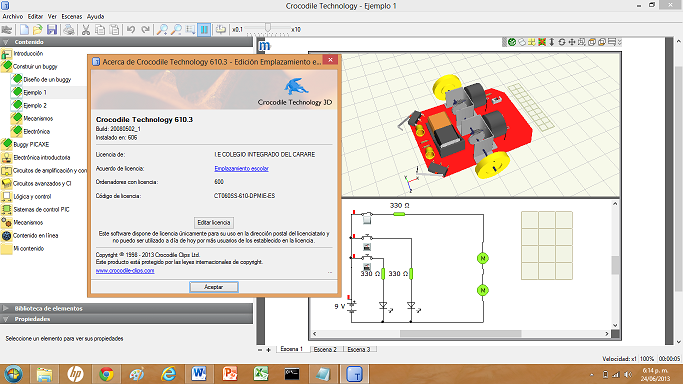The image size is (683, 384).
Task: Open the Archivo menu
Action: click(13, 17)
